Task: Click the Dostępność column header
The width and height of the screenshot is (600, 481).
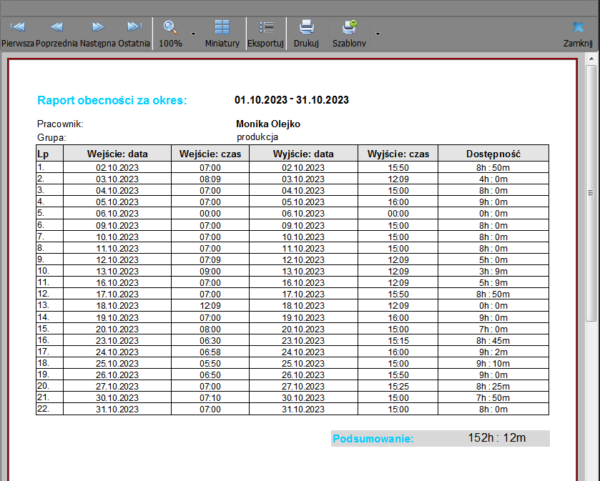Action: (x=493, y=154)
